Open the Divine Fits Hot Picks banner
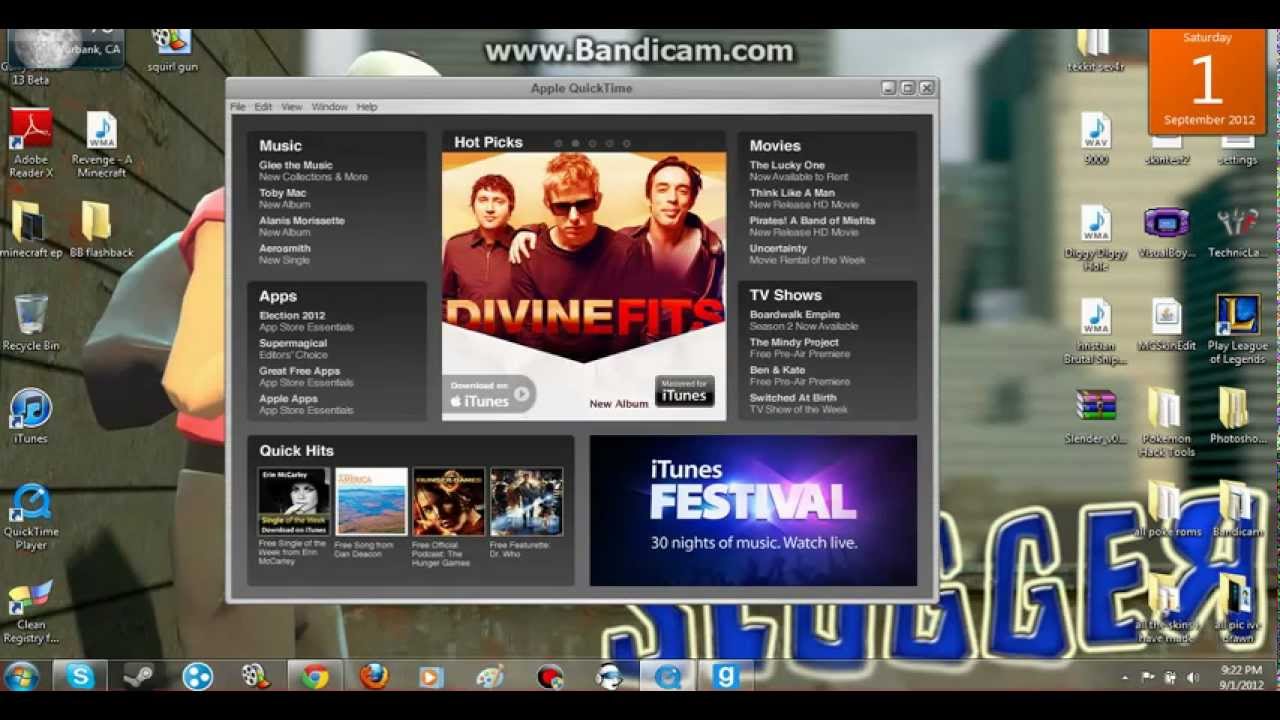The width and height of the screenshot is (1280, 720). [584, 286]
